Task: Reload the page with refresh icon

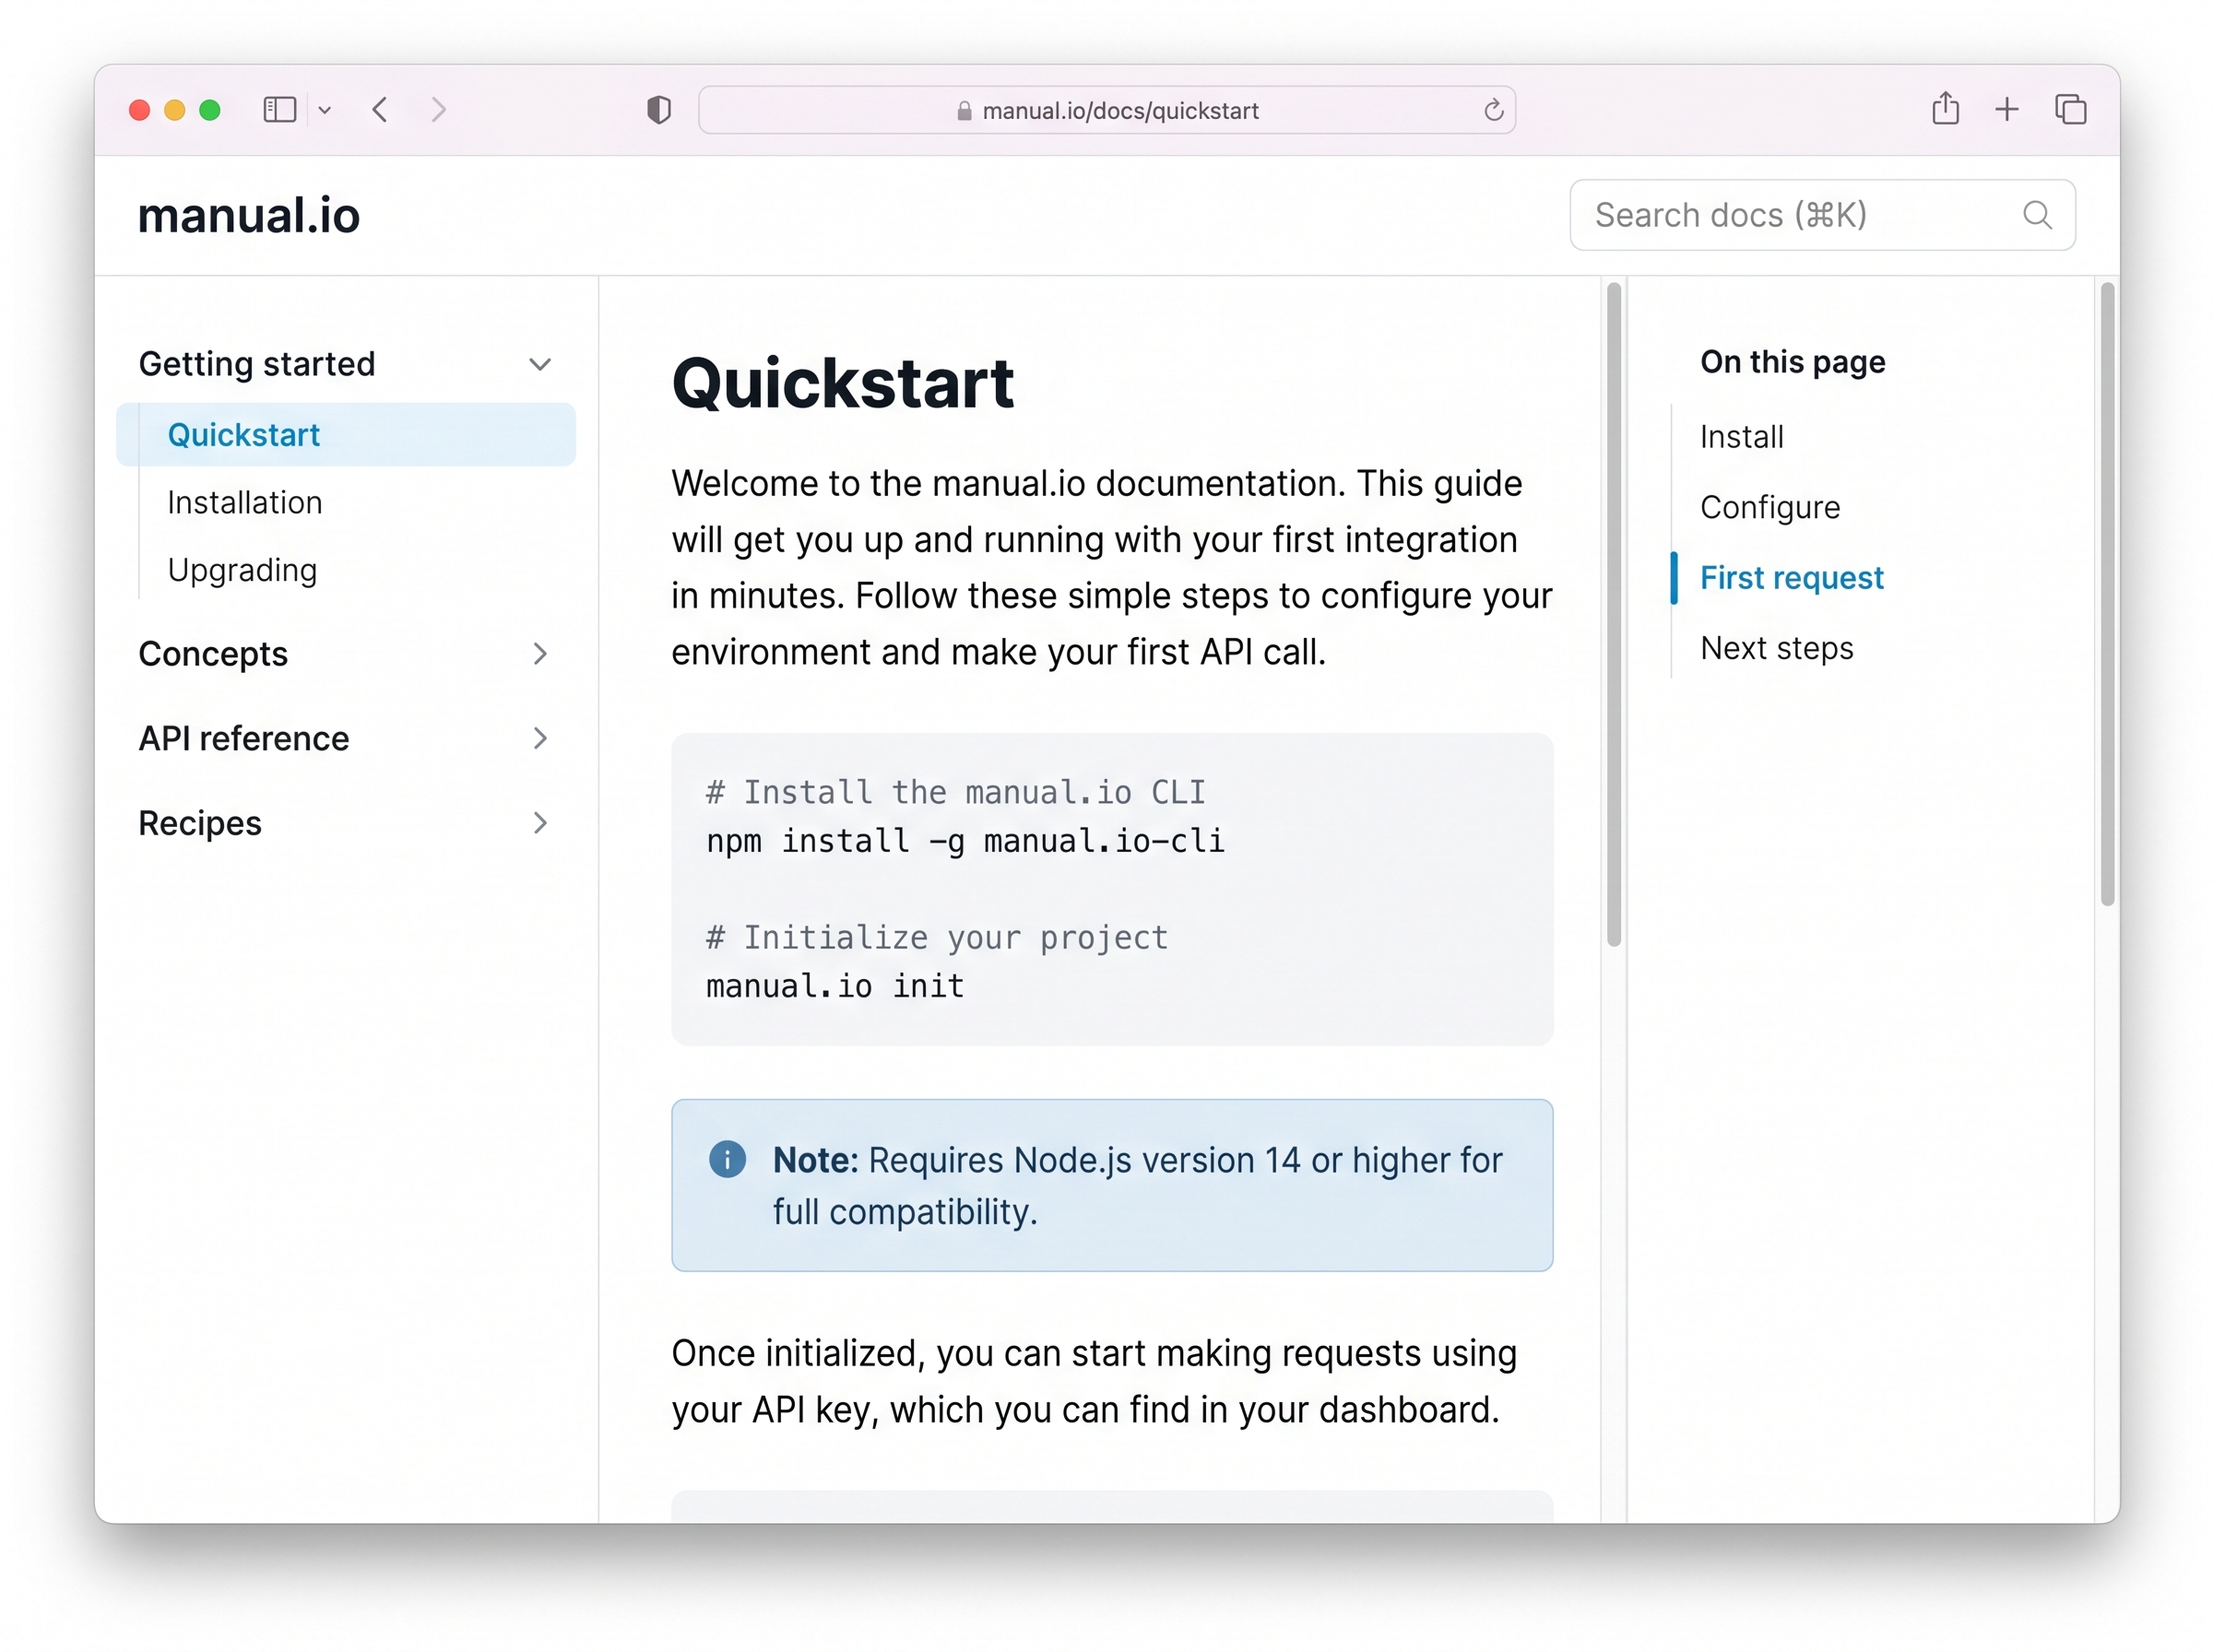Action: pyautogui.click(x=1493, y=110)
